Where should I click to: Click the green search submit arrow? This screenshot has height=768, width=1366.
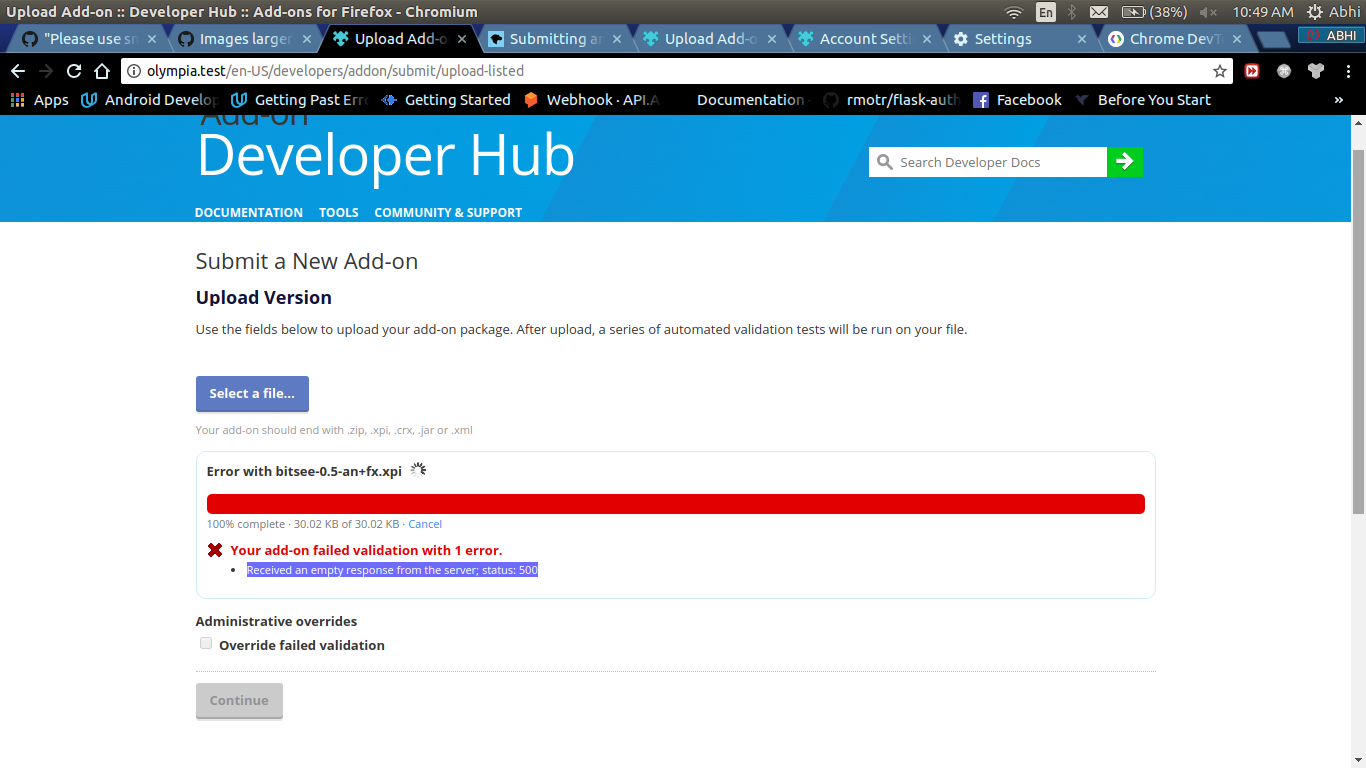tap(1125, 162)
